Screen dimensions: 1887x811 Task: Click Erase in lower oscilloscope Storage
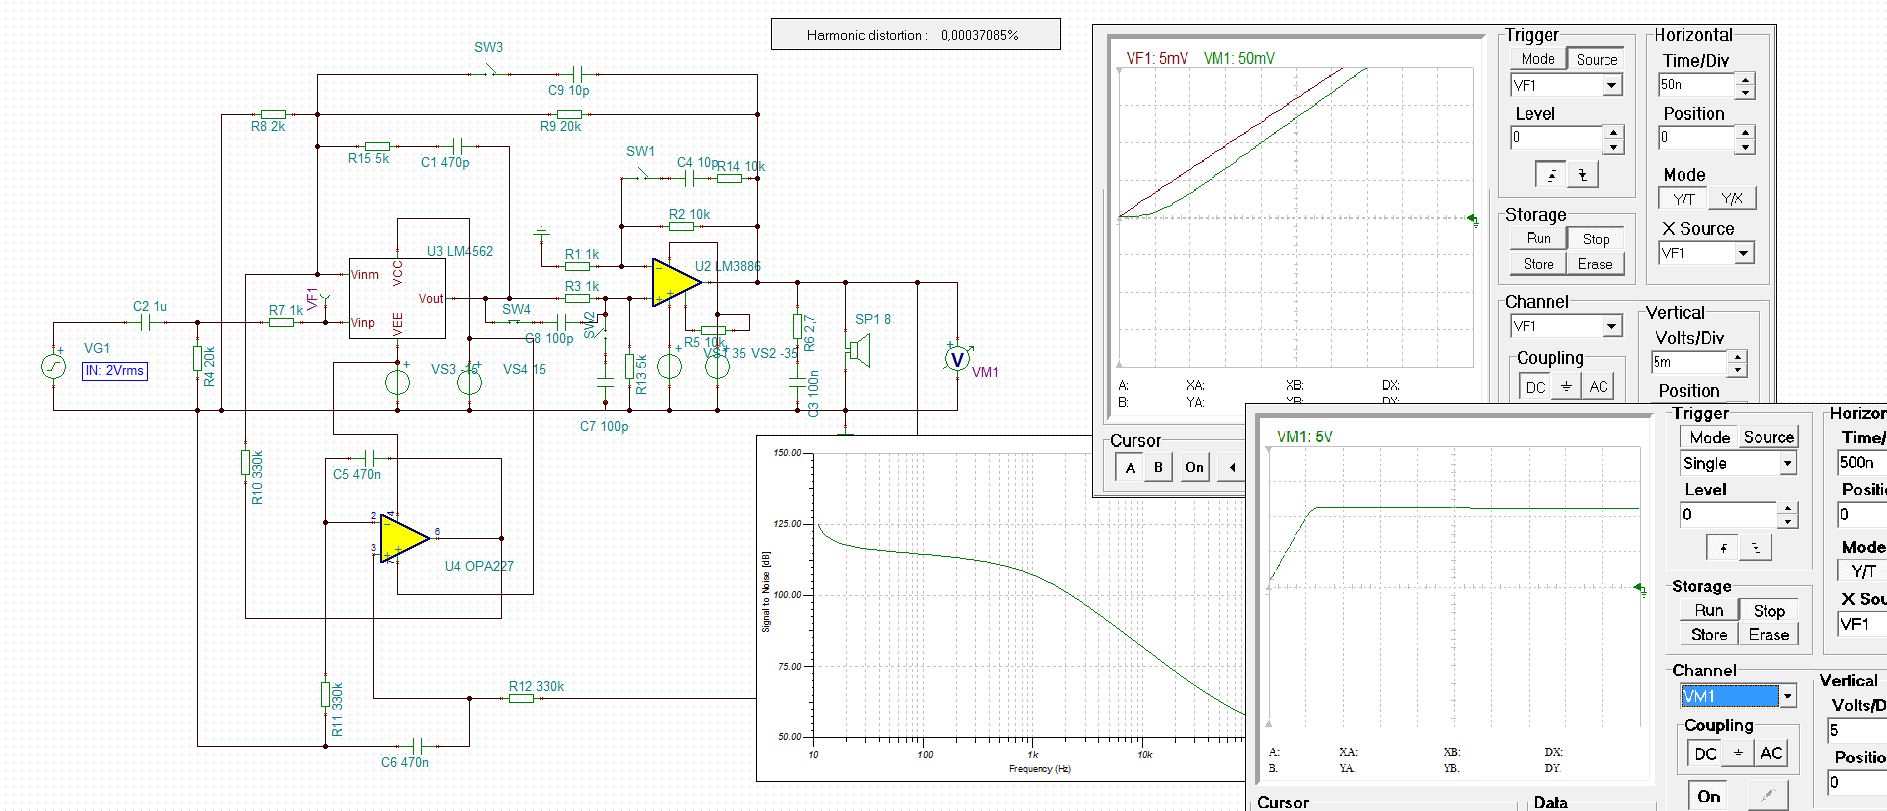[x=1768, y=634]
